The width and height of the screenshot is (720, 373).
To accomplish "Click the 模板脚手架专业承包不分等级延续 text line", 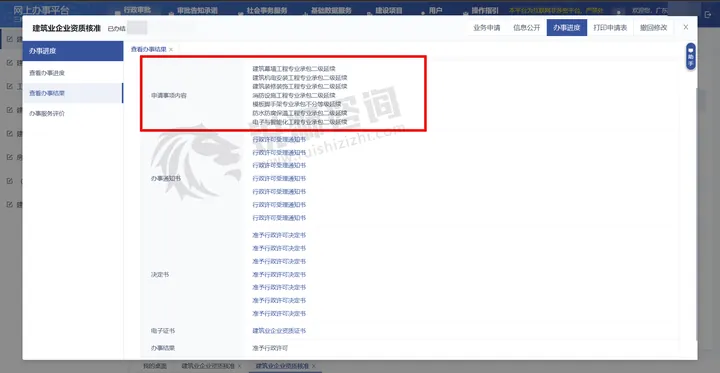I will pyautogui.click(x=297, y=104).
